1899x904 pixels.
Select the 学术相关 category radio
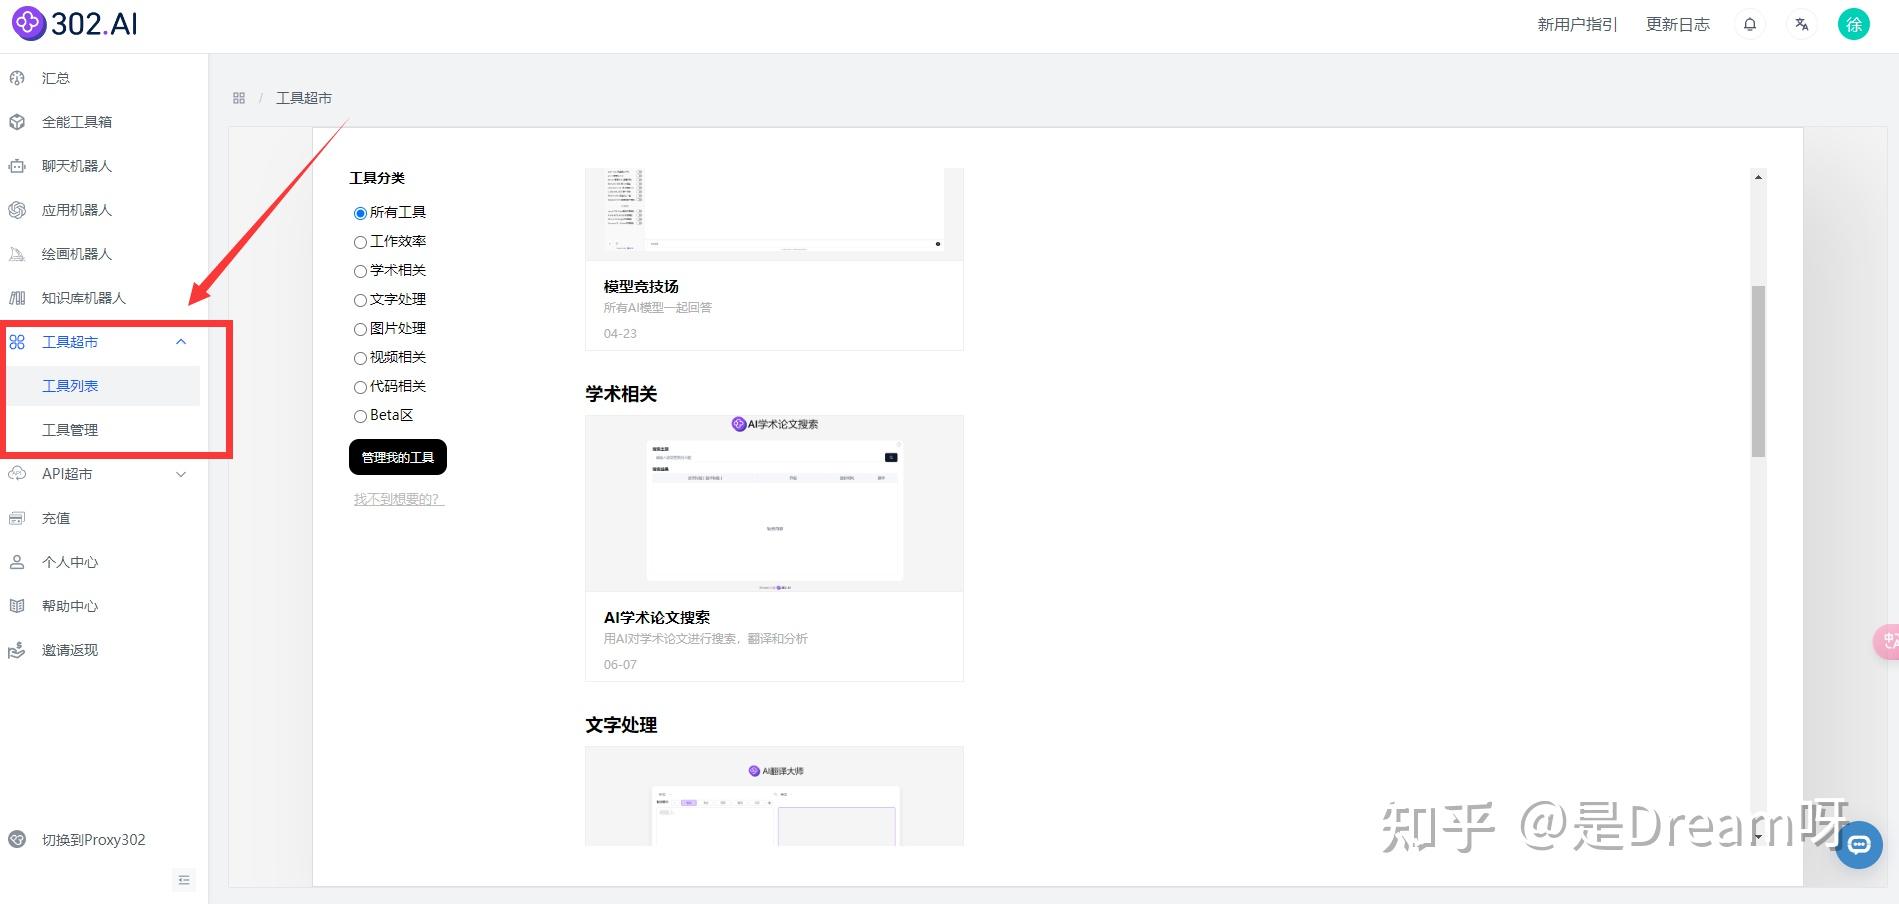(x=360, y=271)
